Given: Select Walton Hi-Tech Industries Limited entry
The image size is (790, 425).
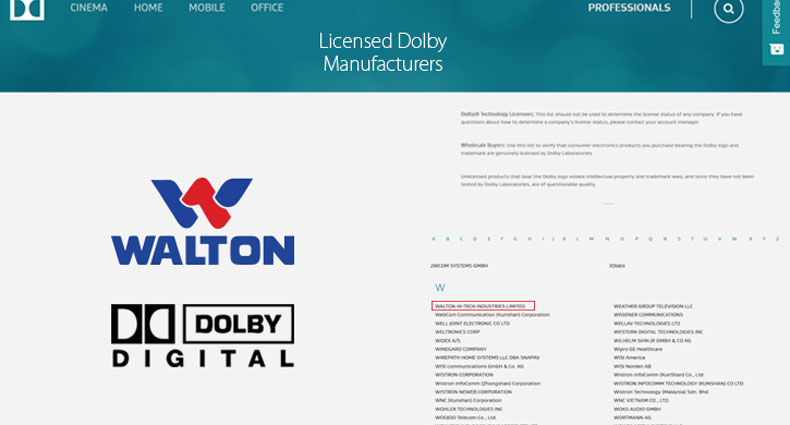Looking at the screenshot, I should (480, 306).
